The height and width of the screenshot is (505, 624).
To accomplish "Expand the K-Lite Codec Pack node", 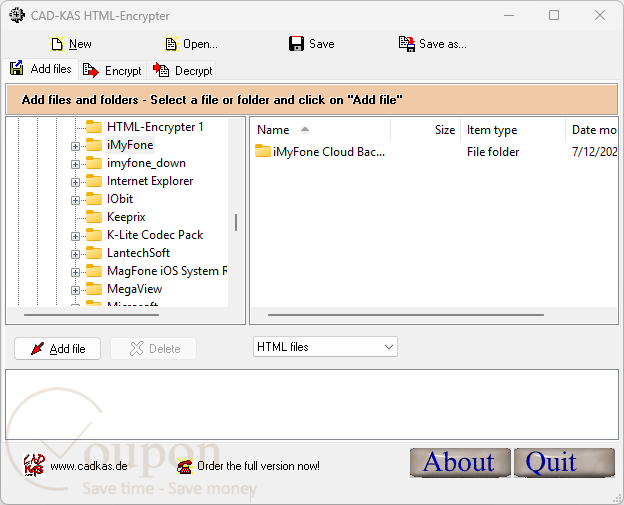I will pos(75,236).
